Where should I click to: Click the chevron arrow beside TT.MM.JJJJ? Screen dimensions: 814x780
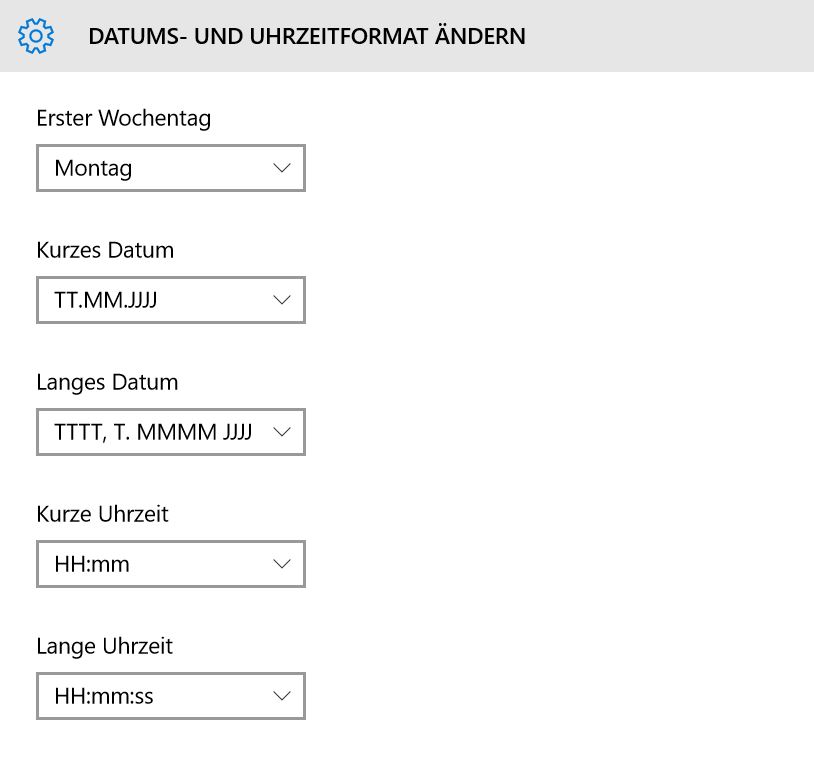282,300
